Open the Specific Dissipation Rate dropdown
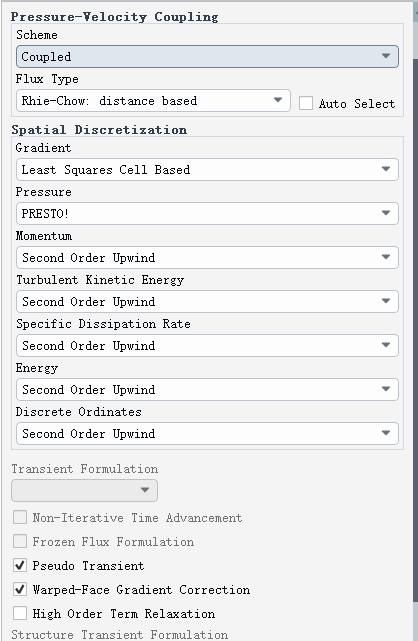The height and width of the screenshot is (641, 418). coord(207,346)
